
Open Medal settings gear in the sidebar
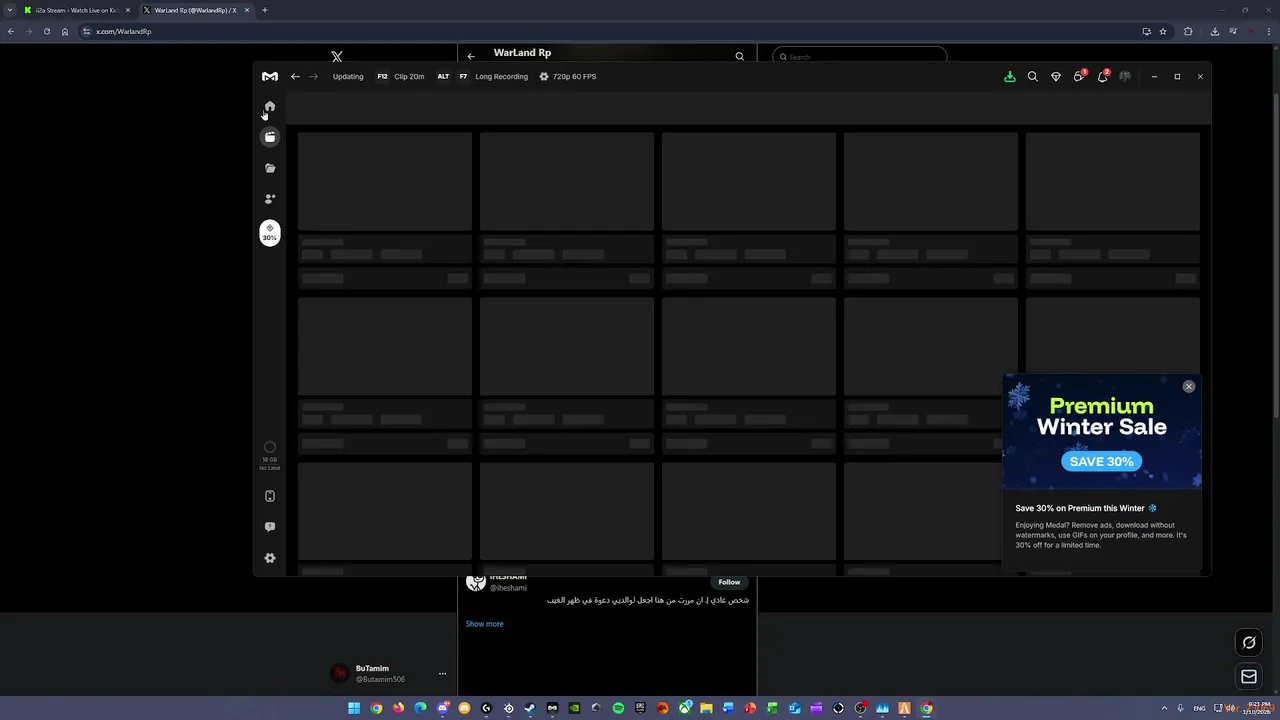pyautogui.click(x=270, y=558)
